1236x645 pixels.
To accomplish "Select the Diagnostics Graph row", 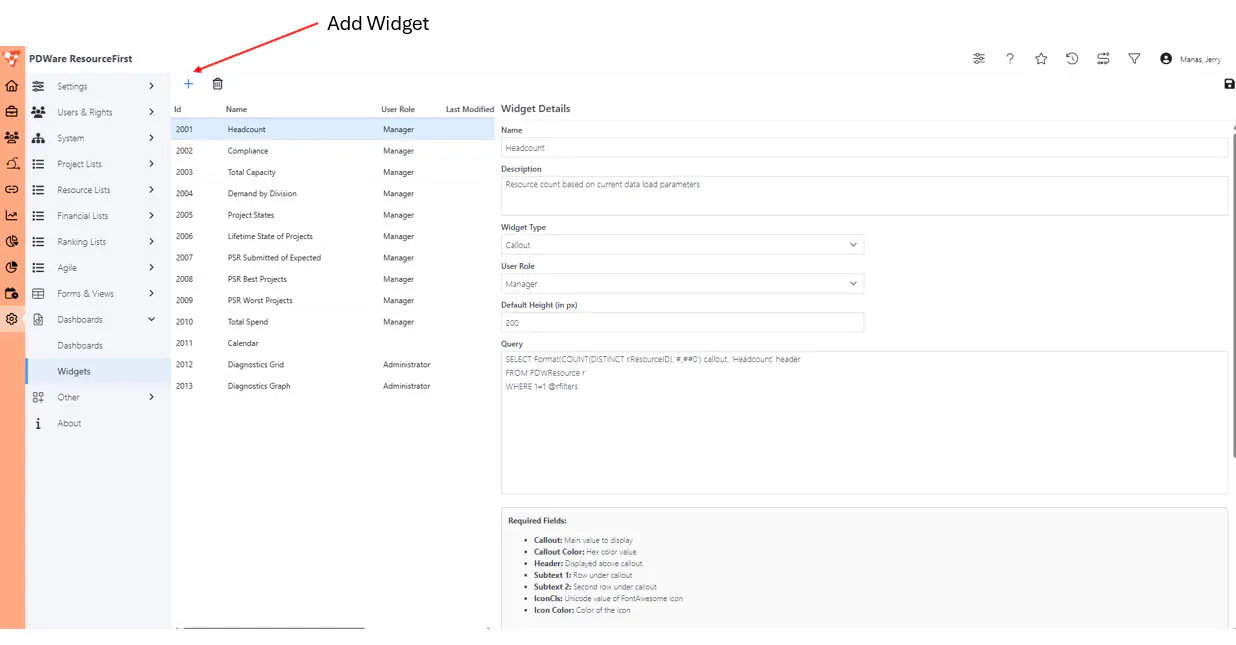I will 332,386.
